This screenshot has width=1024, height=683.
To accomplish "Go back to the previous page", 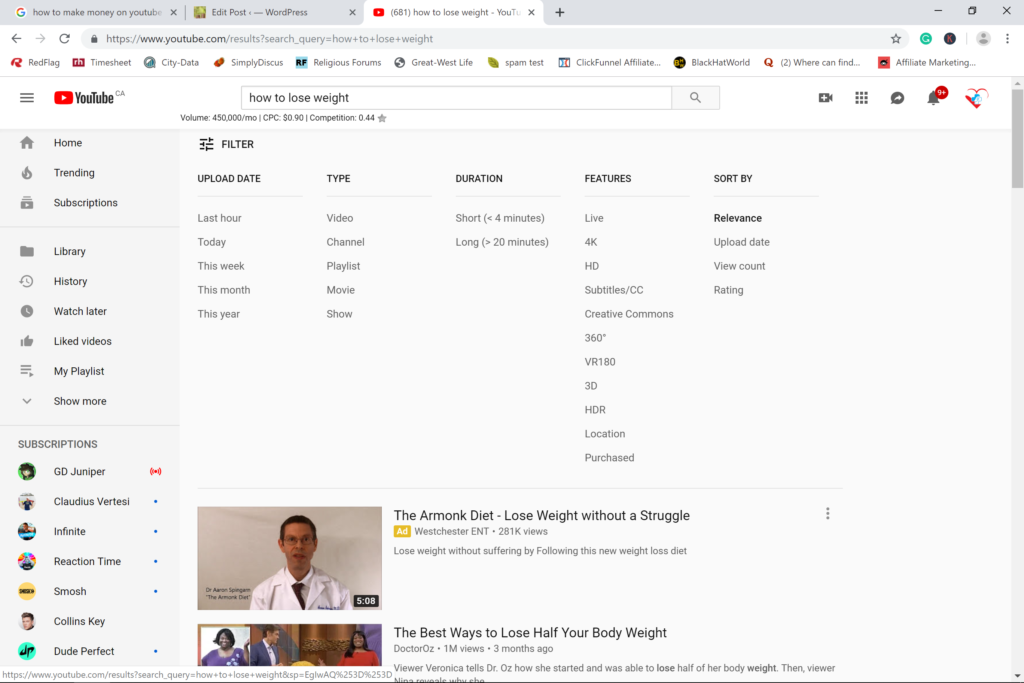I will [16, 39].
